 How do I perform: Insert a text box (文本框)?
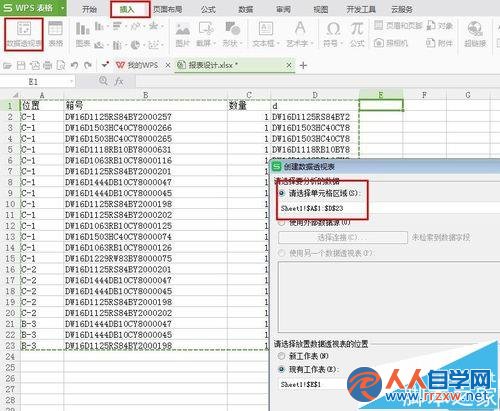(x=265, y=34)
